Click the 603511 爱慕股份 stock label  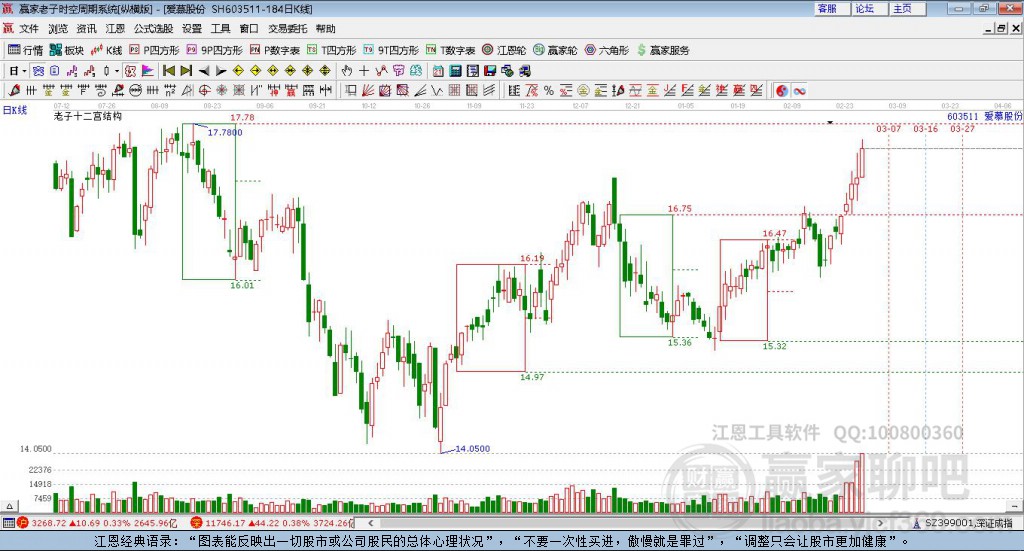pyautogui.click(x=985, y=116)
